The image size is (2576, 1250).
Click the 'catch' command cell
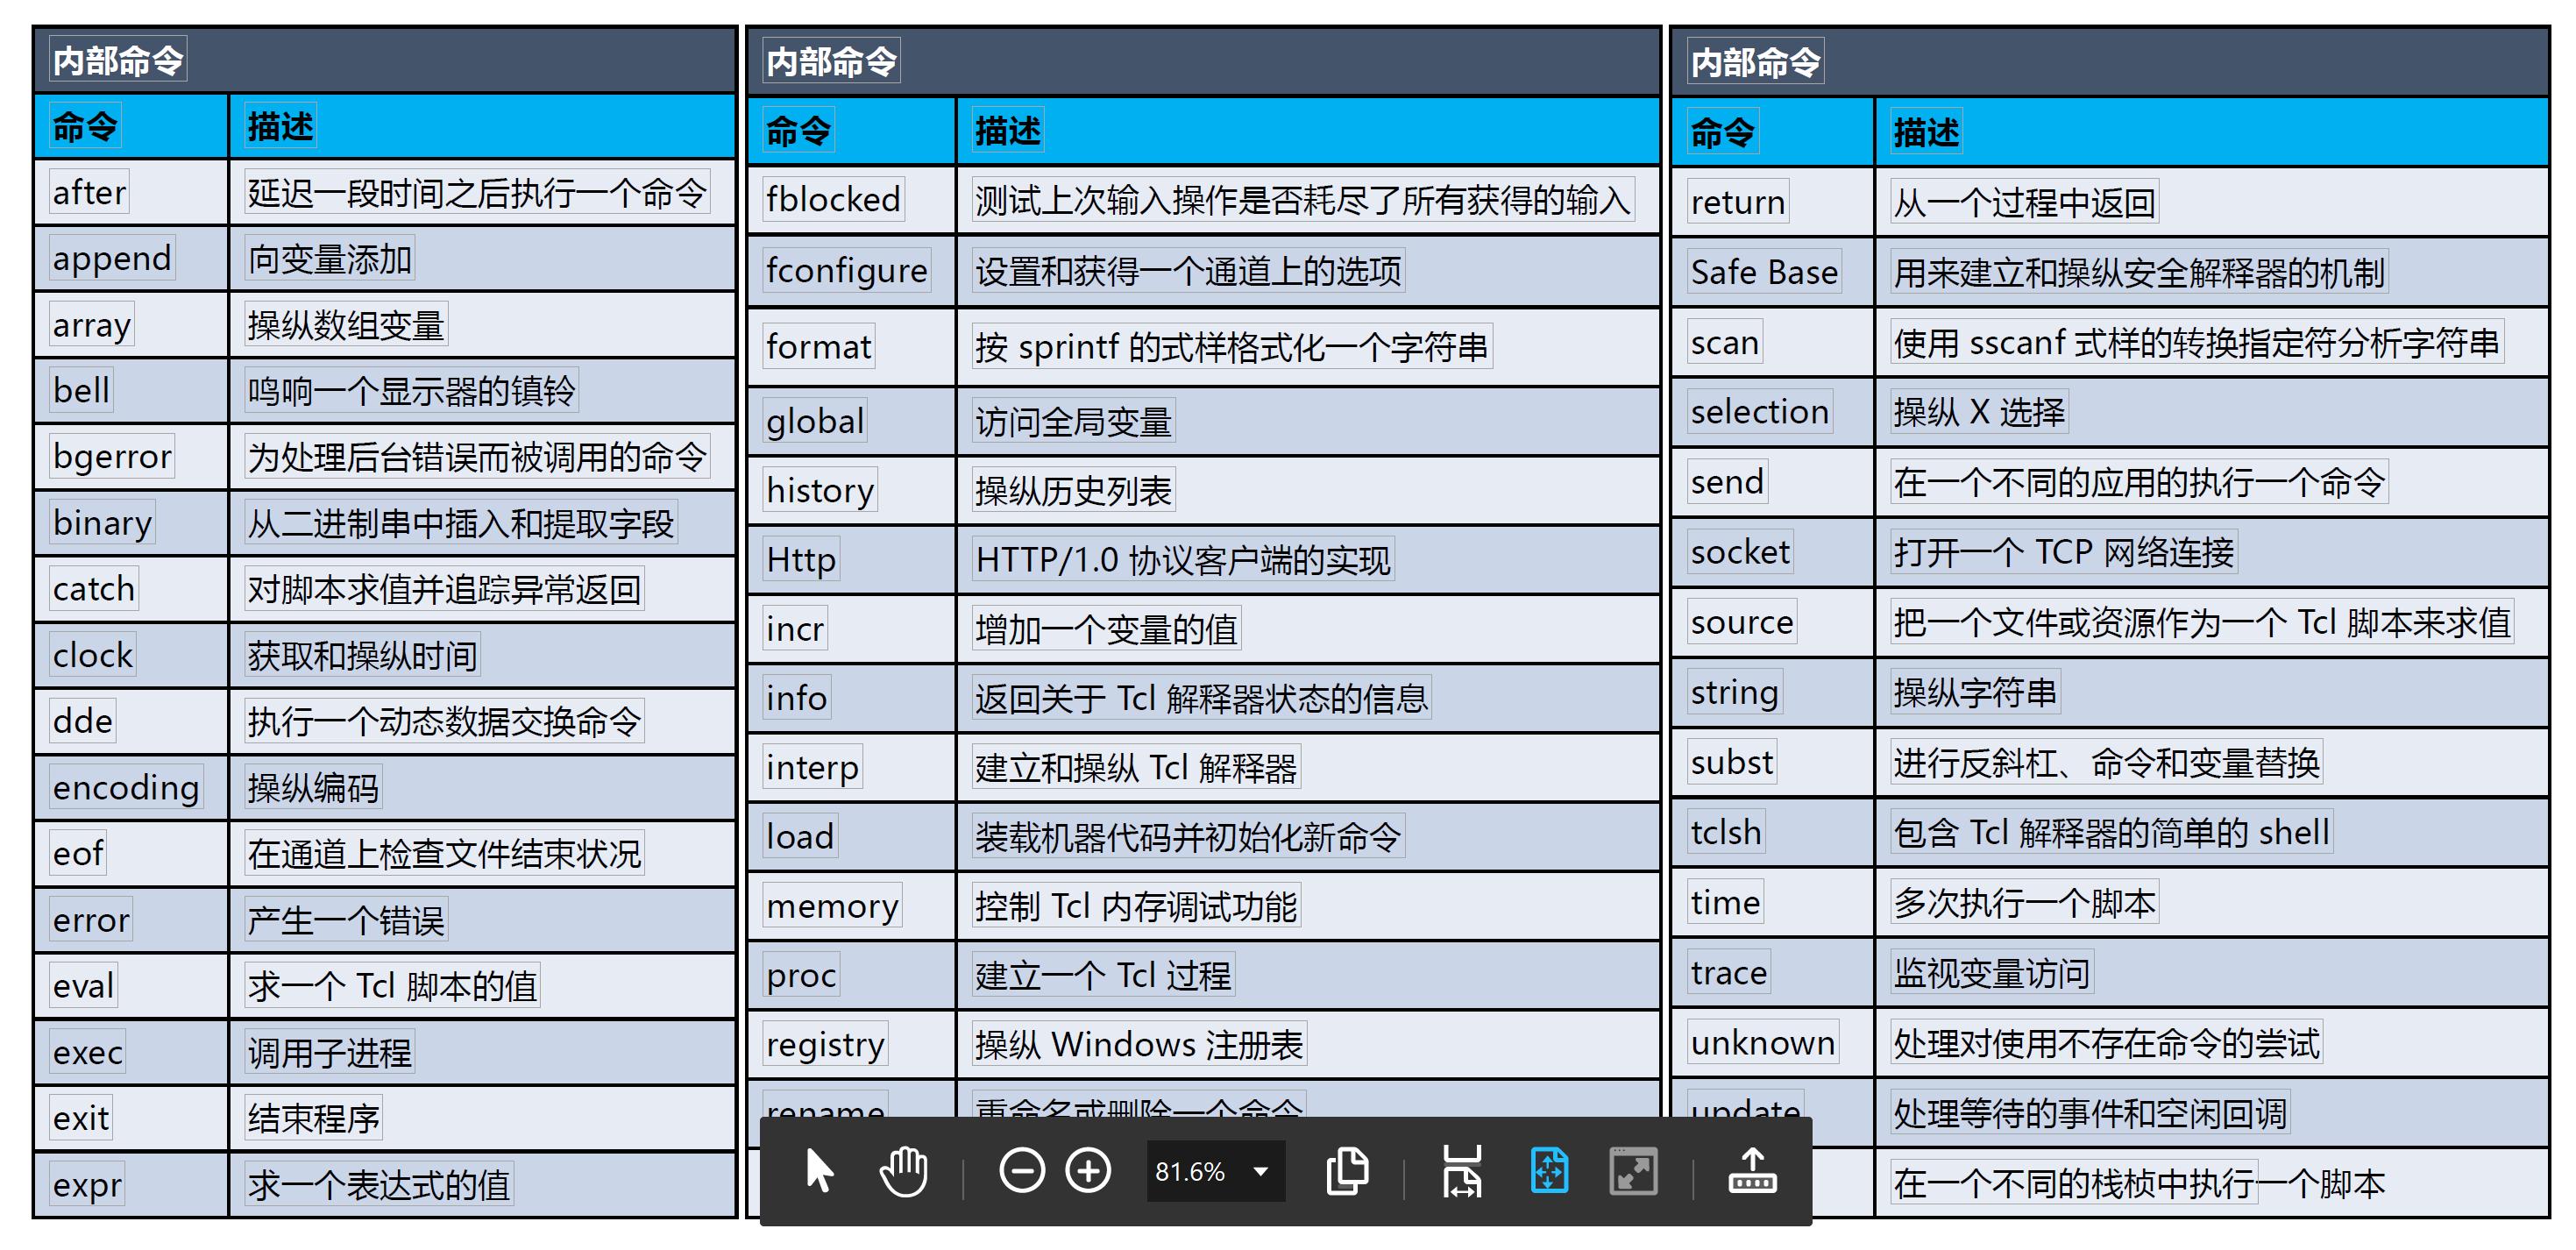click(131, 589)
